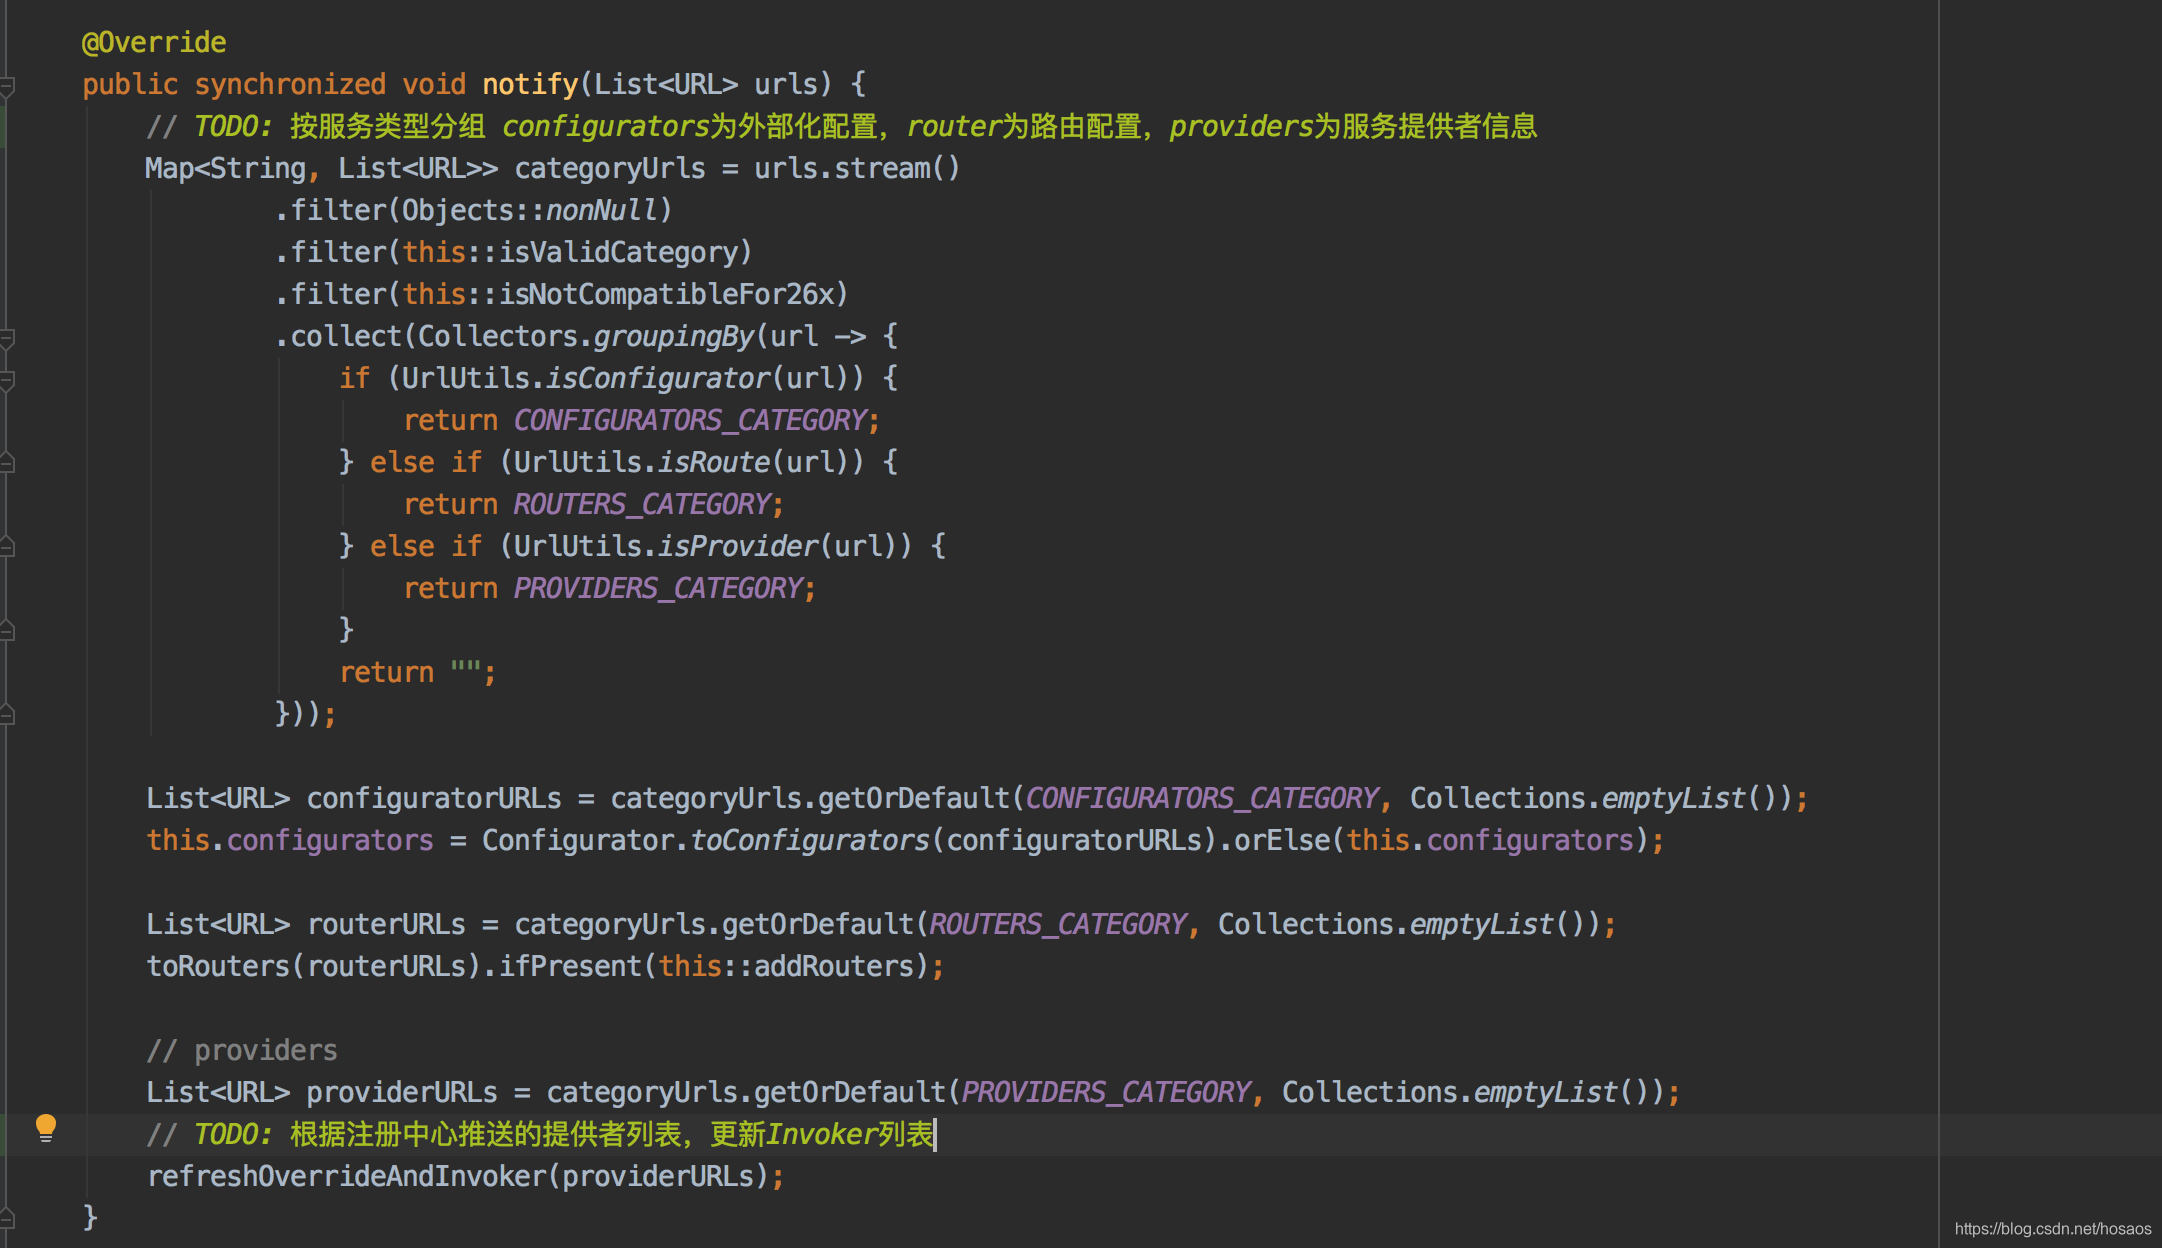Toggle the fold marker at the isProvider else-if line

tap(7, 547)
